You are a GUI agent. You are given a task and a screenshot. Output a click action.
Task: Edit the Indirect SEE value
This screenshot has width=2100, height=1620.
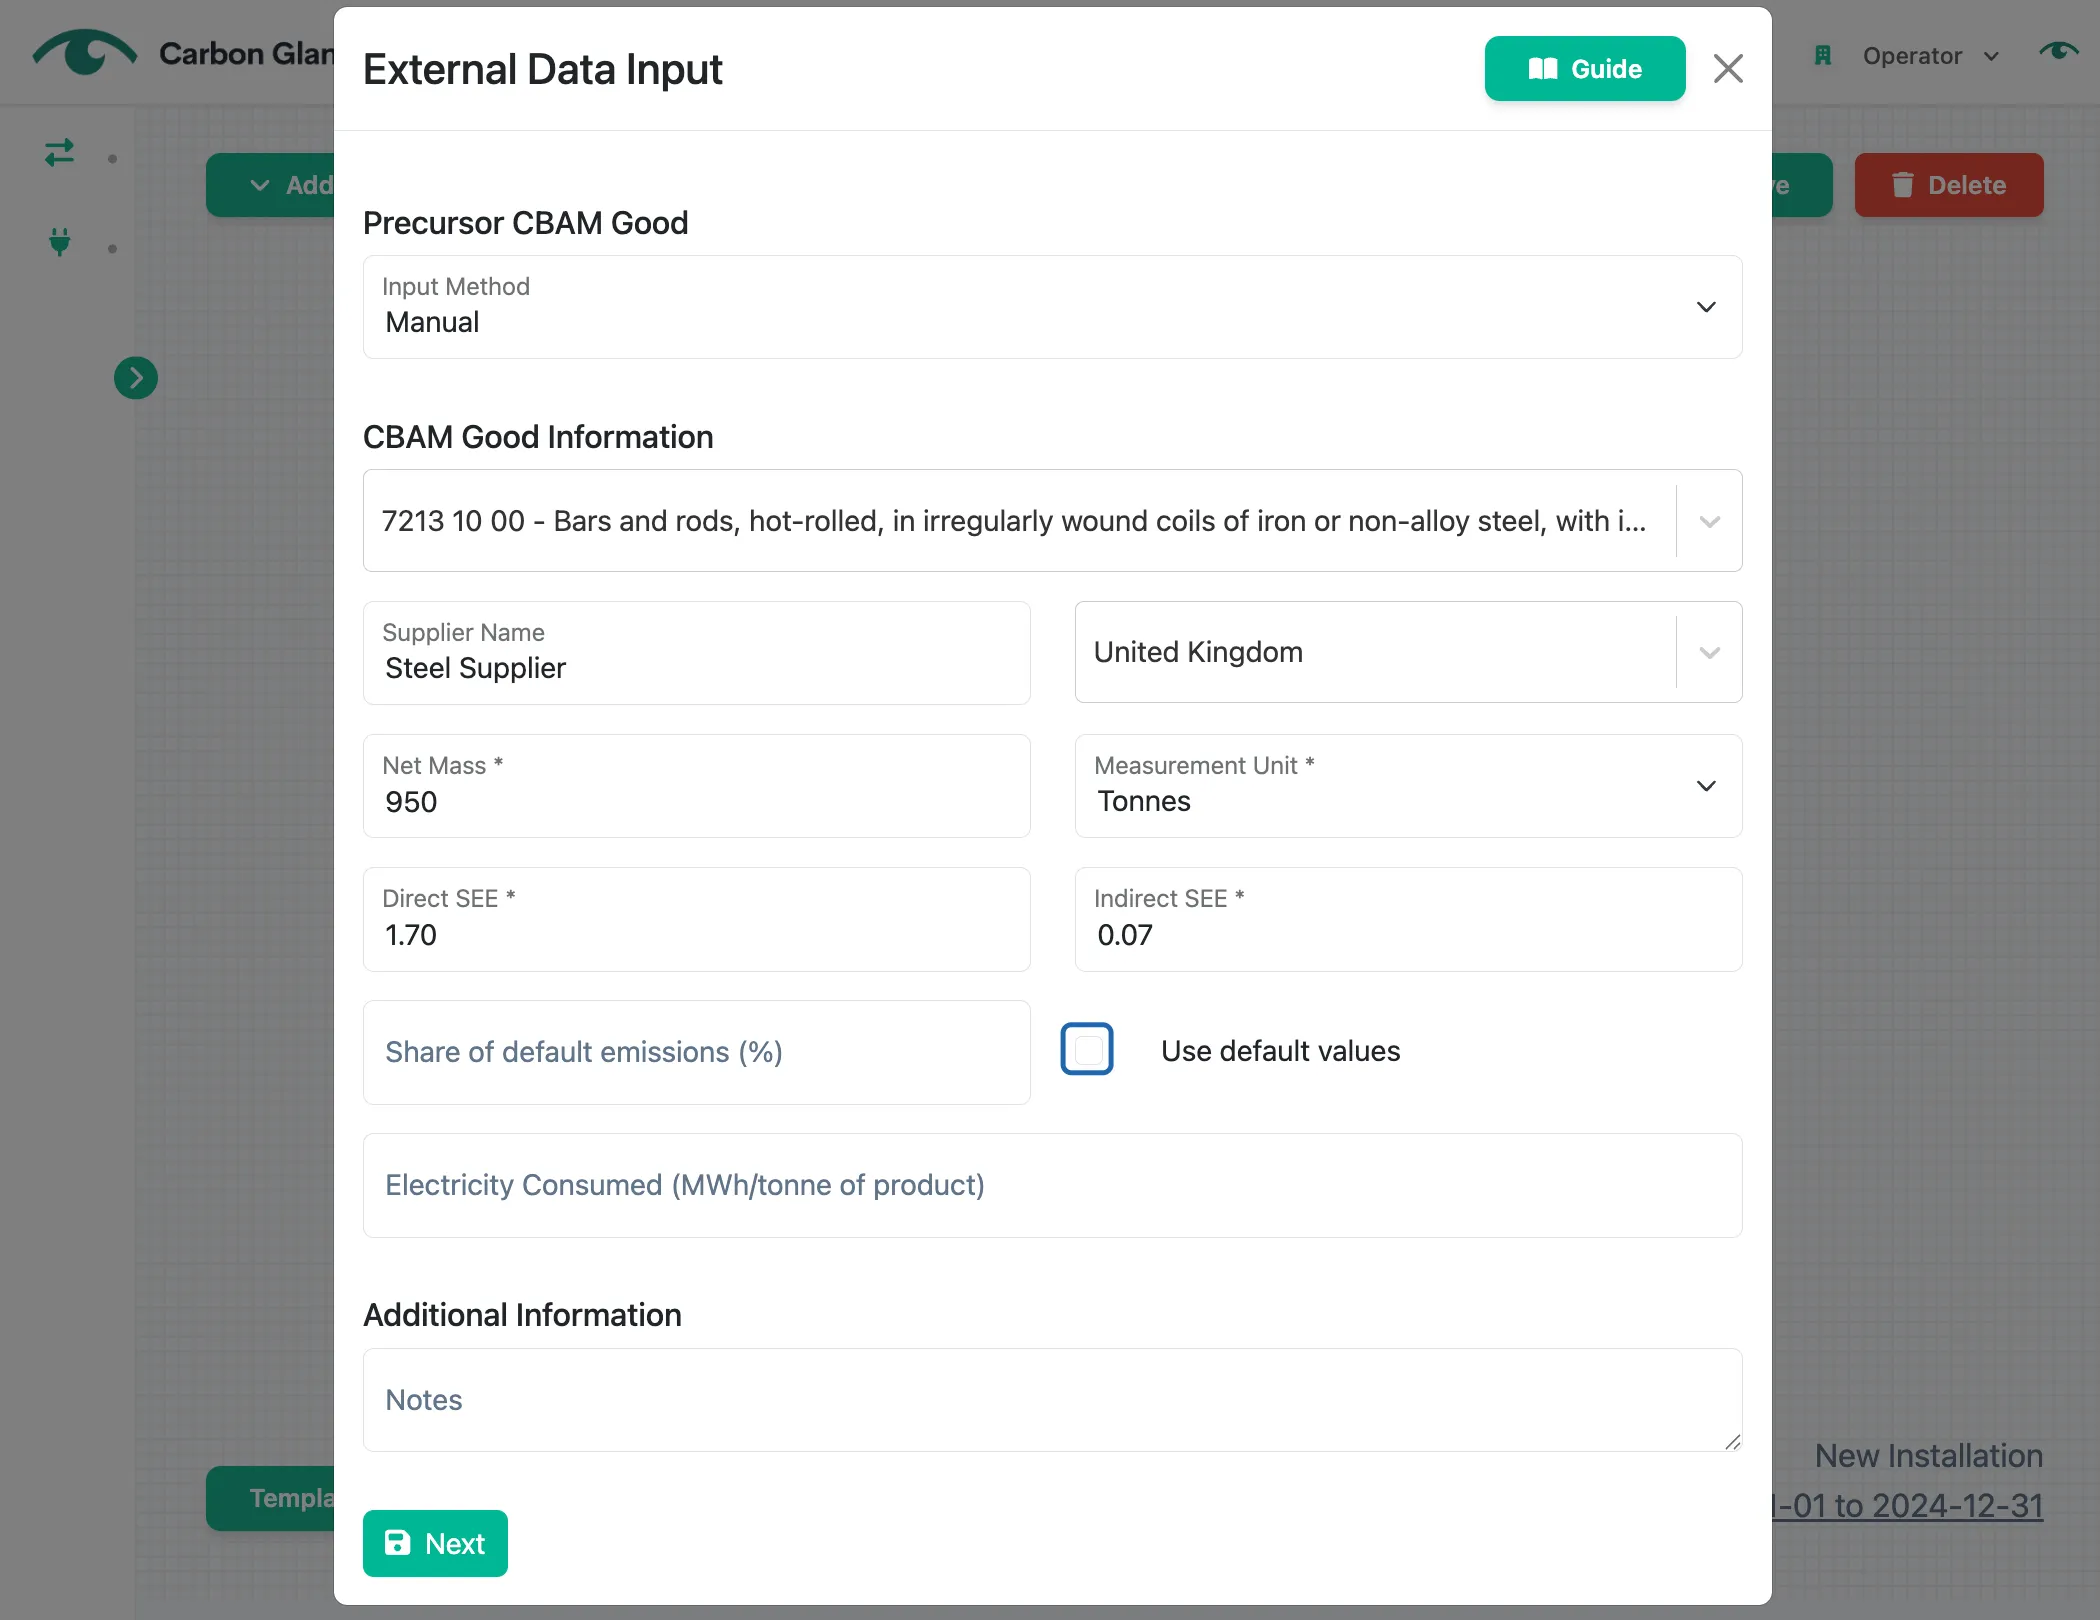click(x=1408, y=919)
